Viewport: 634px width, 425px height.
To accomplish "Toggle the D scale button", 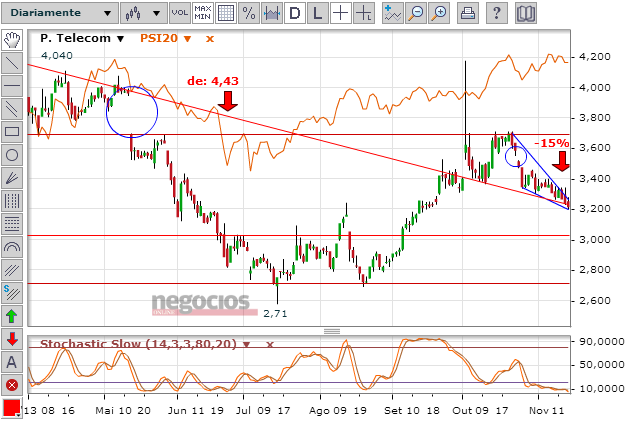I will (295, 13).
